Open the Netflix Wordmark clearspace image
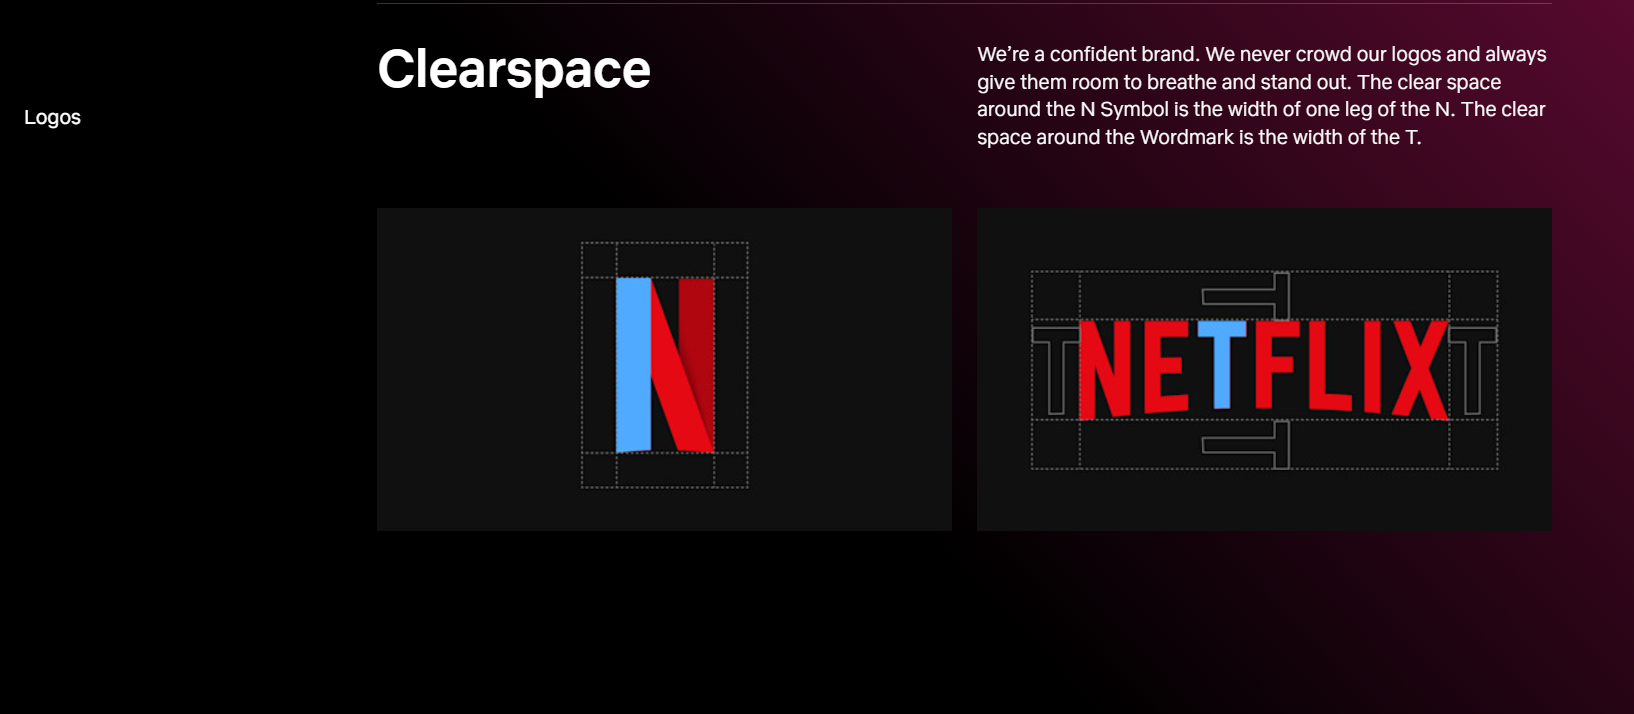 coord(1264,369)
